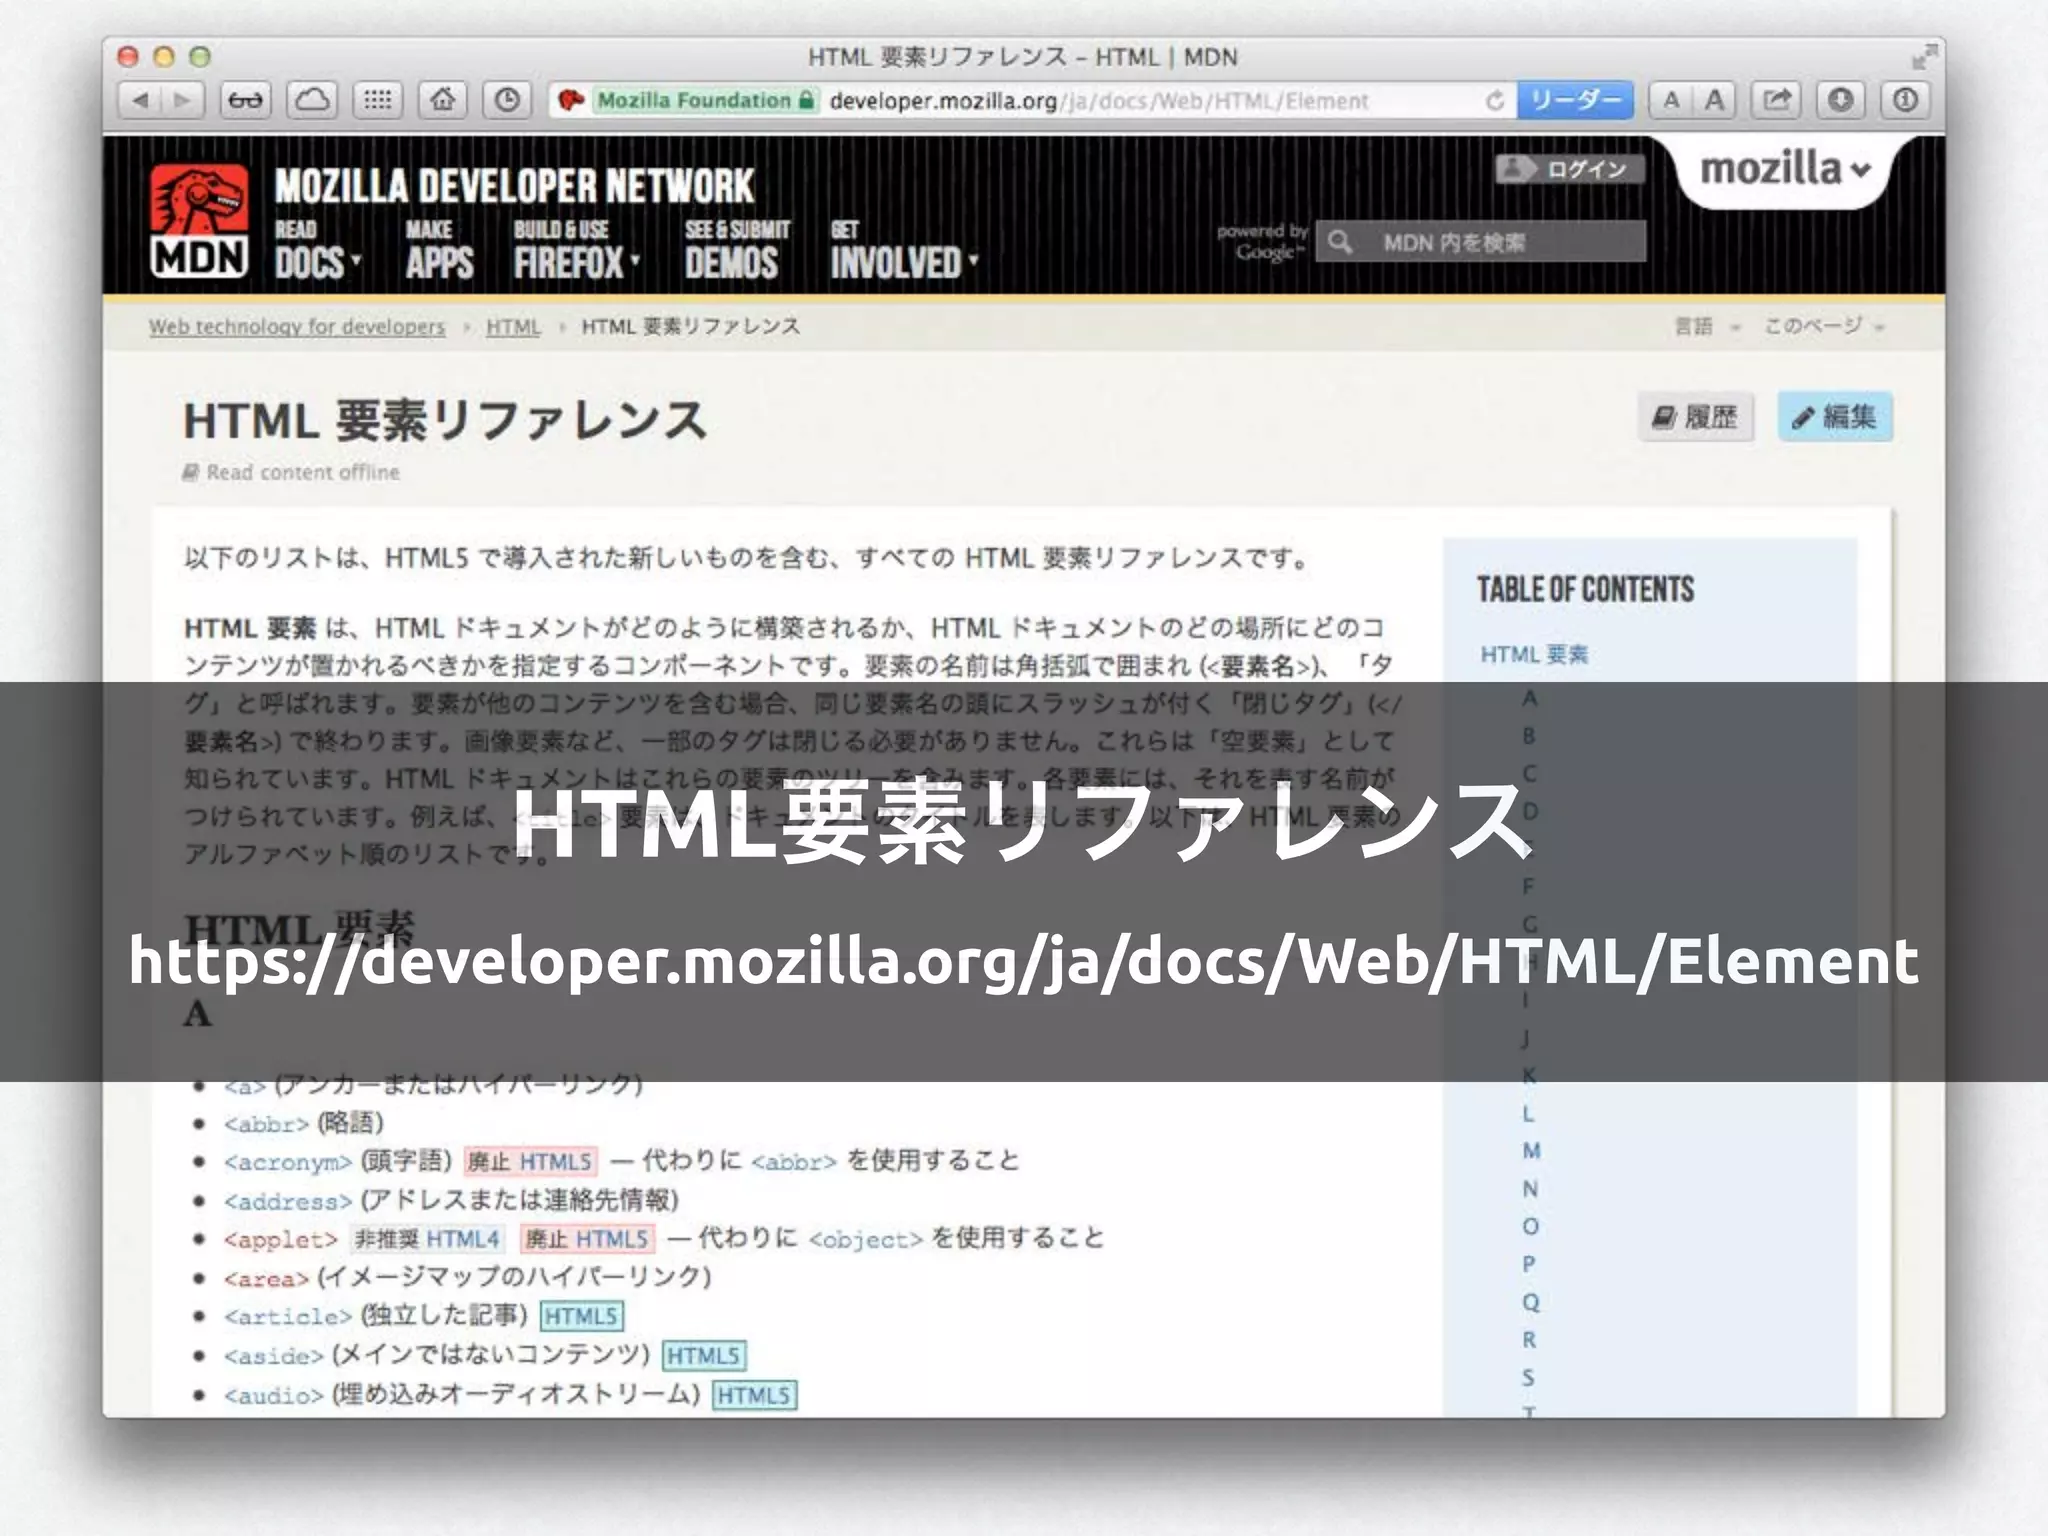
Task: Open SEE & SUBMIT DEMOS menu item
Action: (x=737, y=249)
